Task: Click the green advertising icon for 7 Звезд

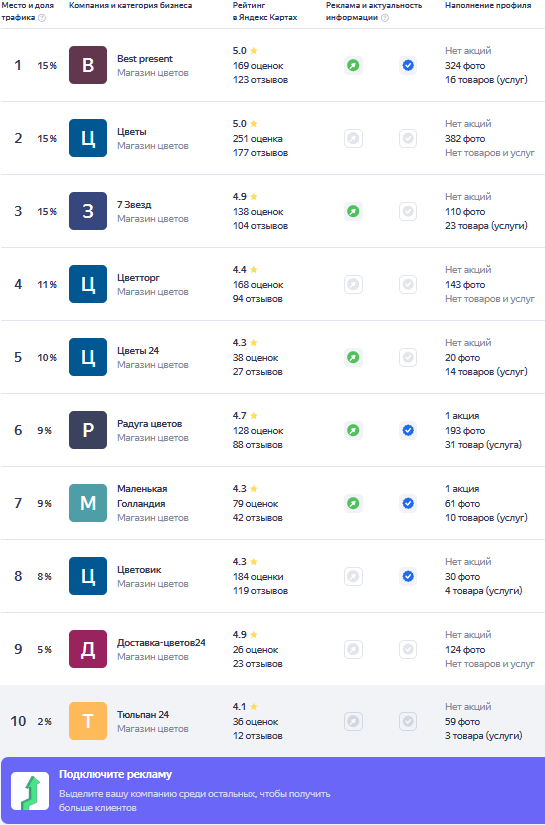Action: (354, 212)
